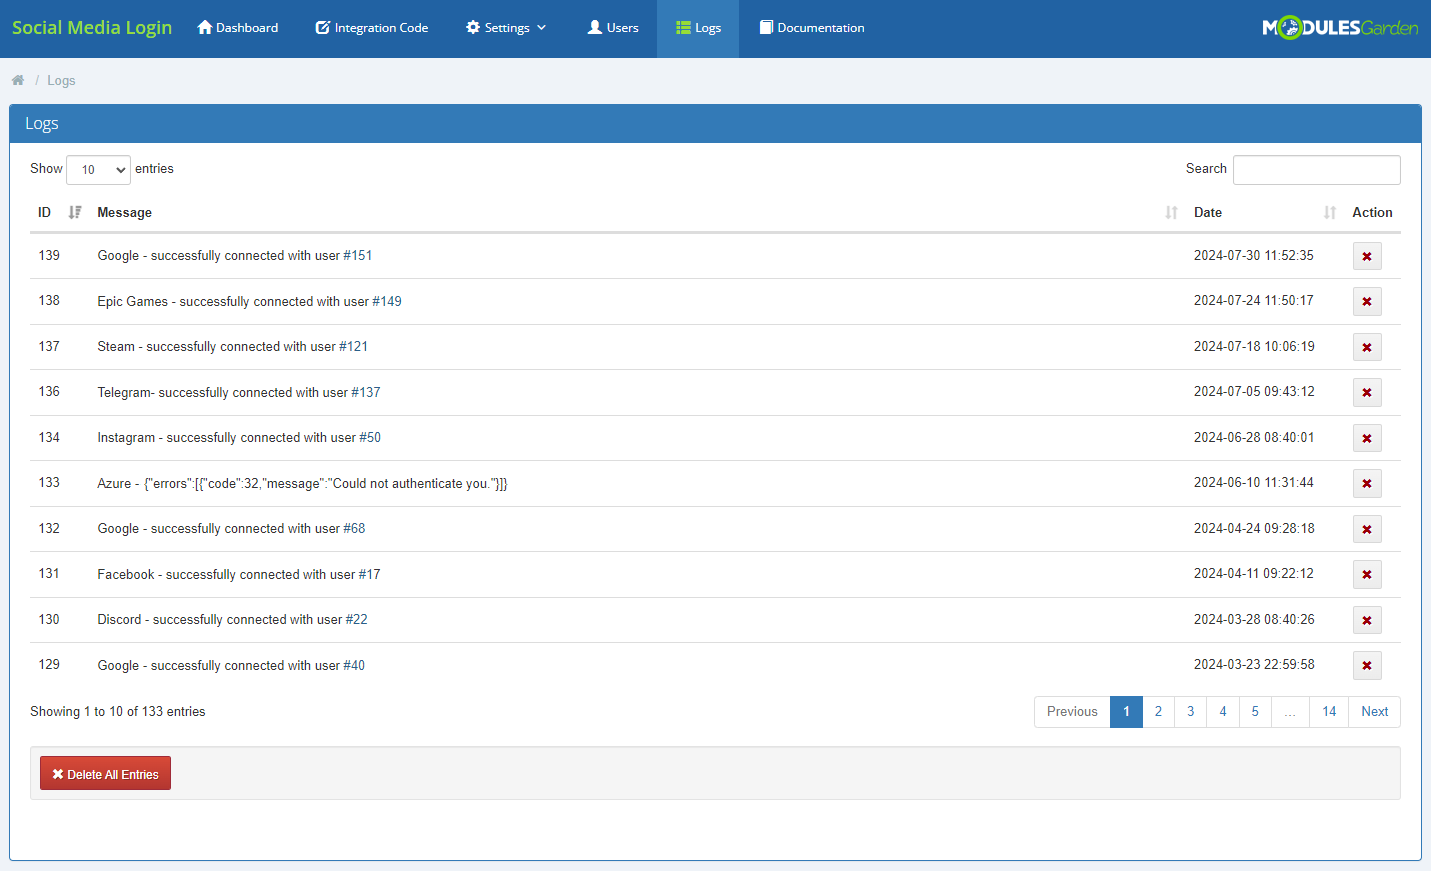Select the Integration Code icon in navbar

321,27
